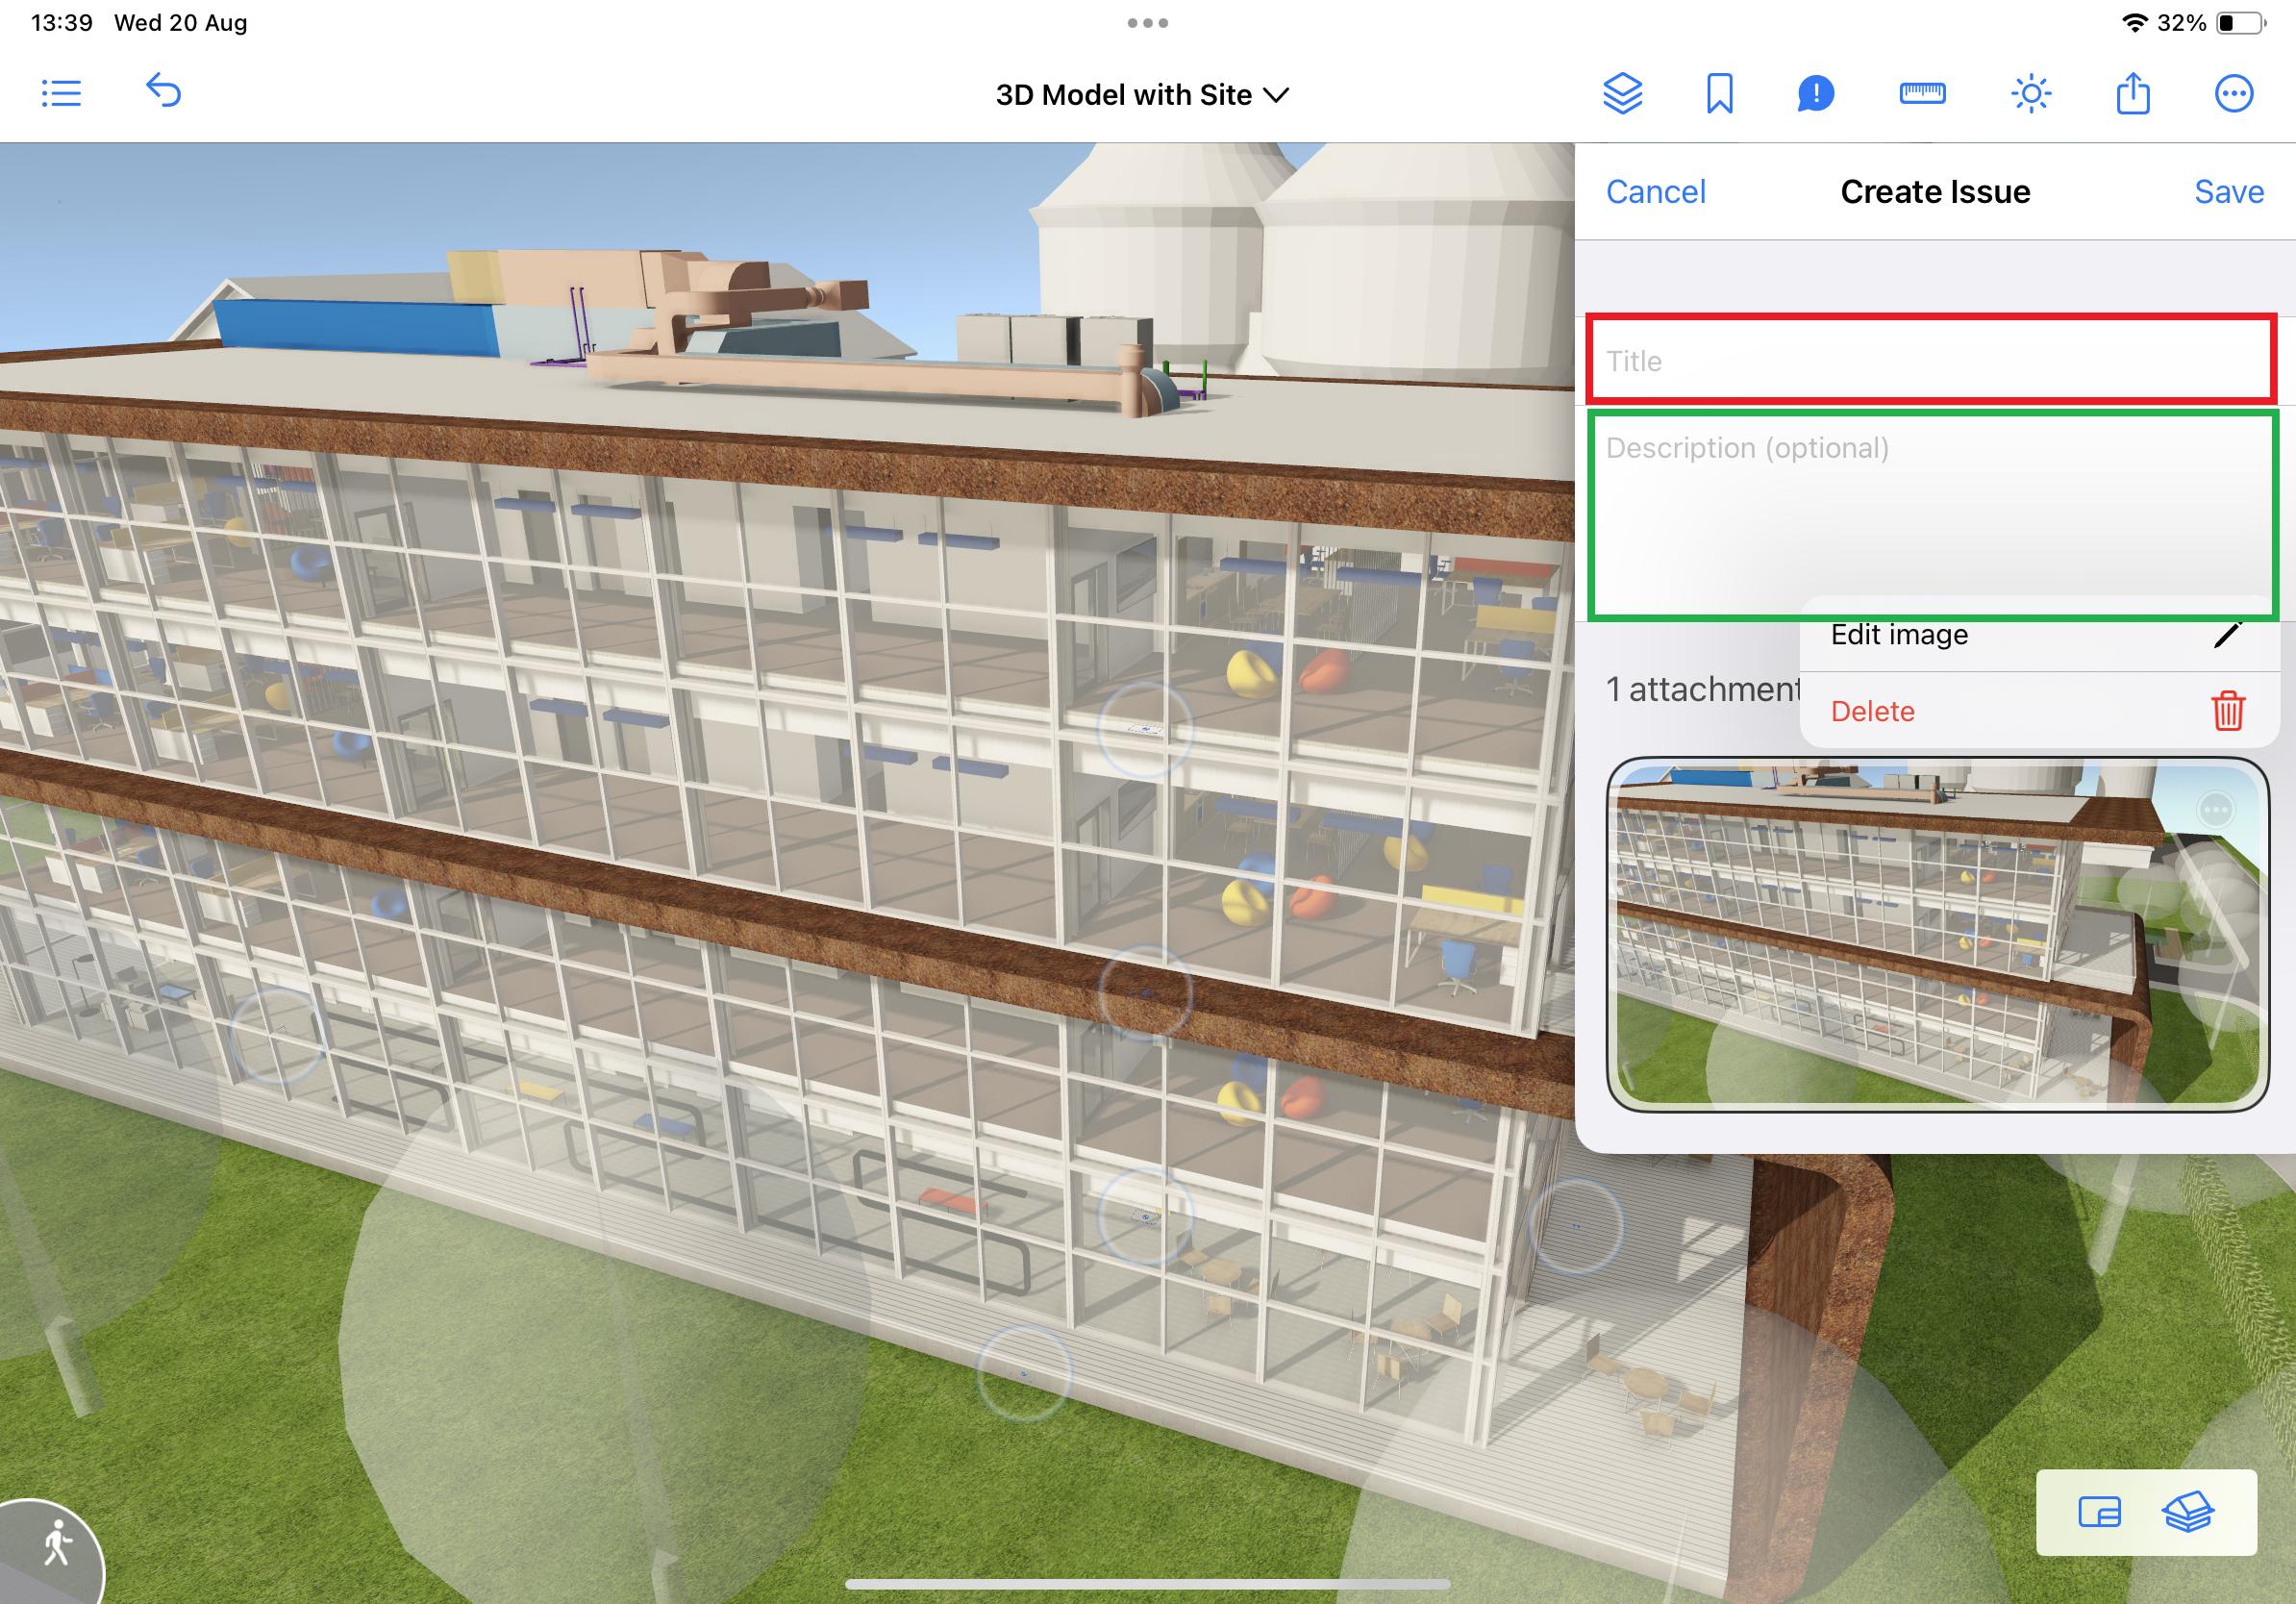Cancel the Create Issue form
Viewport: 2296px width, 1604px height.
point(1655,192)
